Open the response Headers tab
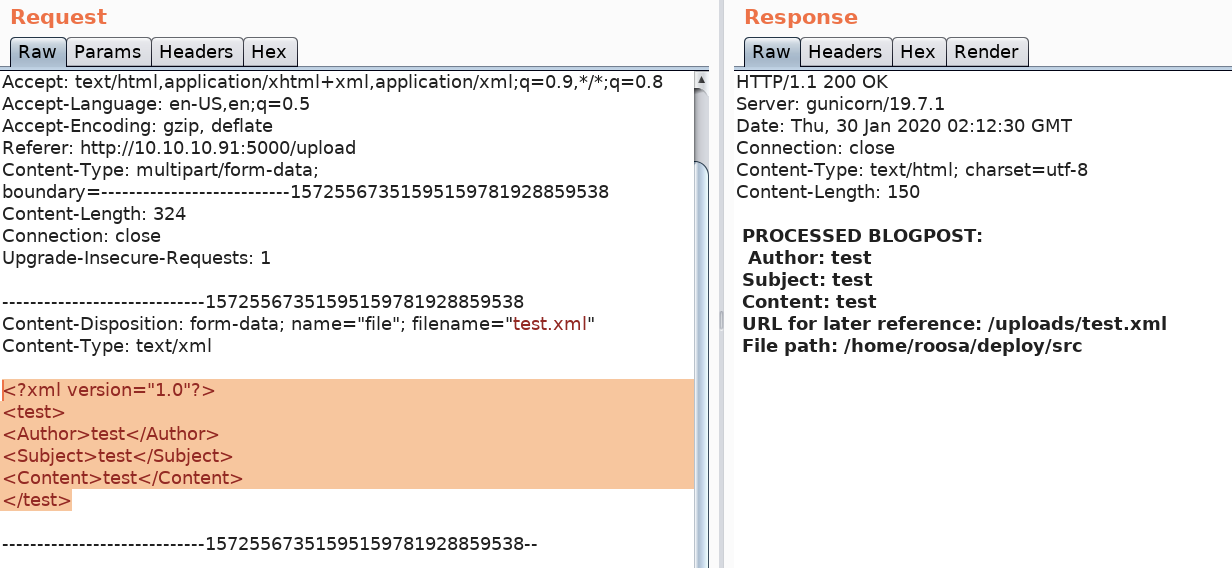 point(845,52)
